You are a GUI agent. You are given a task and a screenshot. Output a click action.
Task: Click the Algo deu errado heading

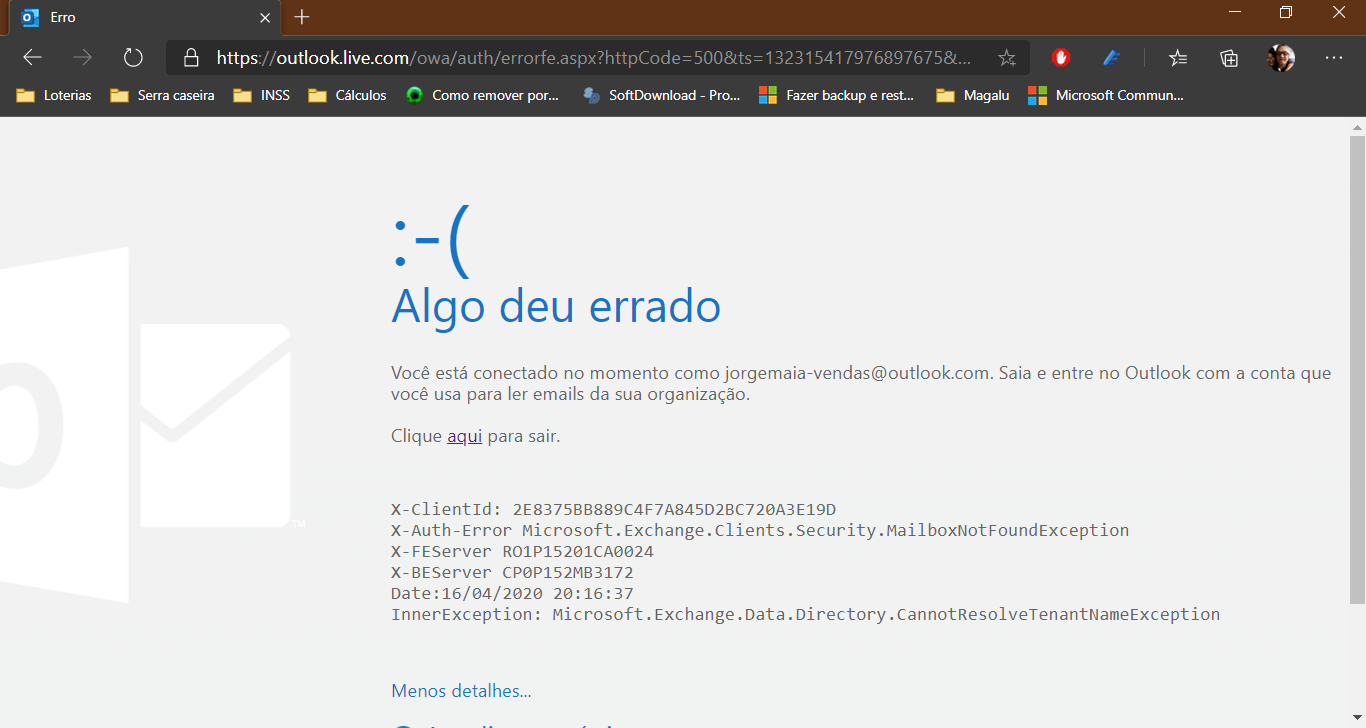556,305
